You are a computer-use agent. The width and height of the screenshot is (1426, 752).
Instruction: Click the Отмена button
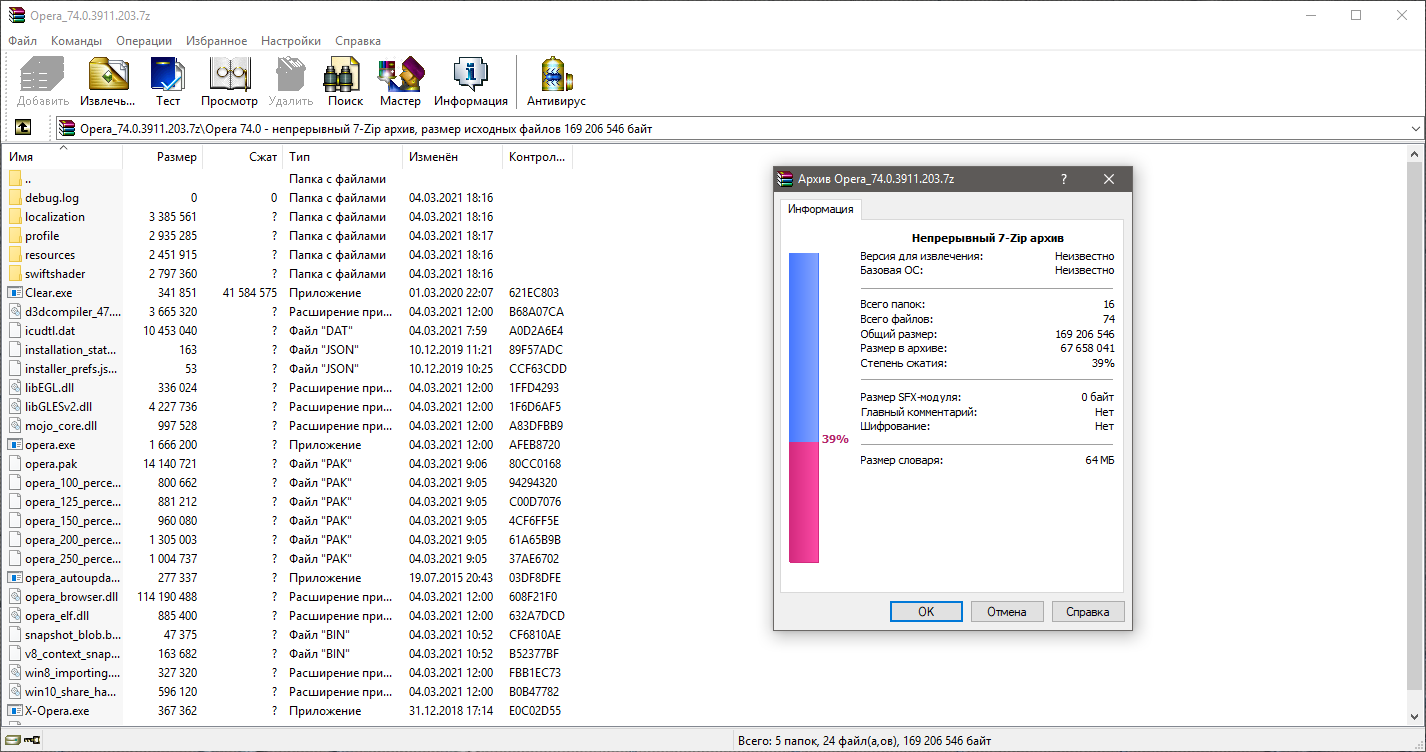1007,611
